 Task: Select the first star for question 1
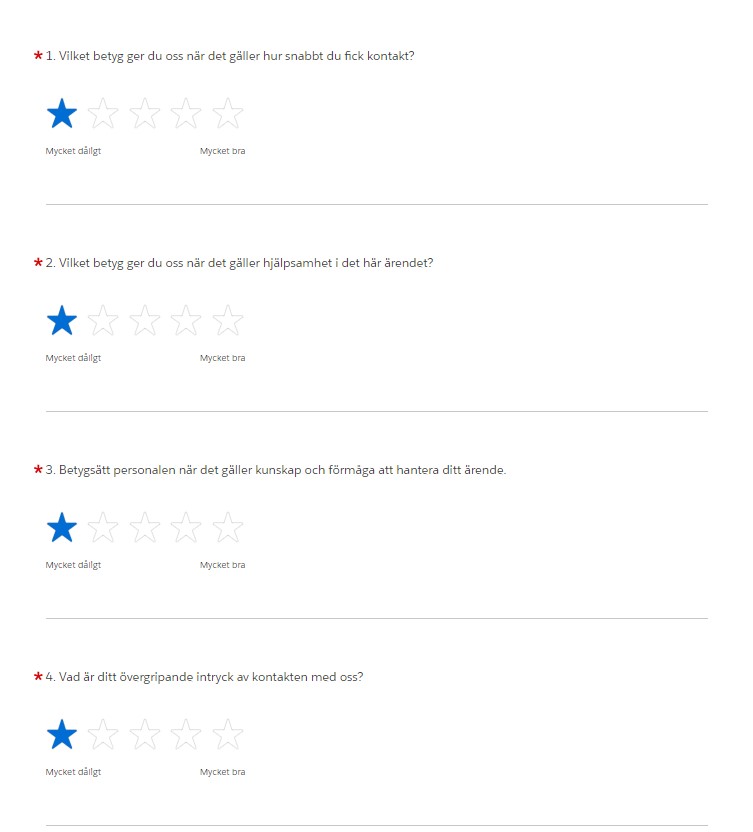point(62,114)
